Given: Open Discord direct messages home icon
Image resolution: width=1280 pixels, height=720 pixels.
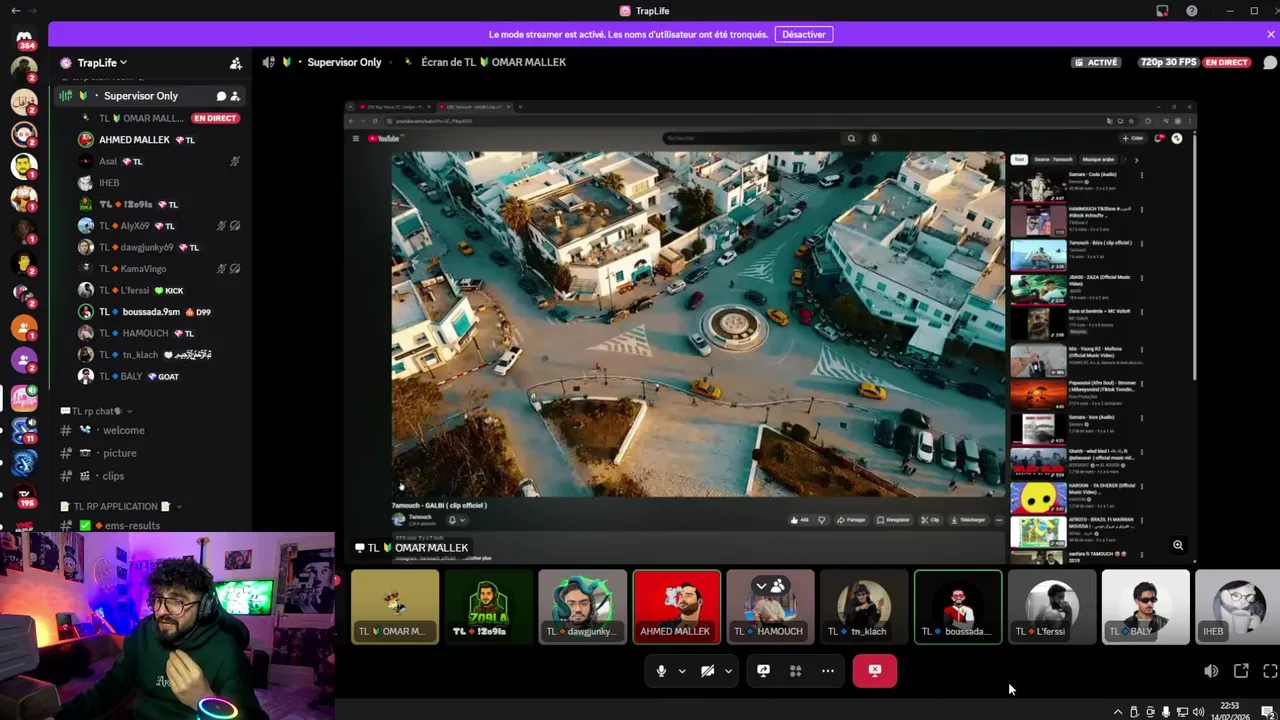Looking at the screenshot, I should point(24,37).
